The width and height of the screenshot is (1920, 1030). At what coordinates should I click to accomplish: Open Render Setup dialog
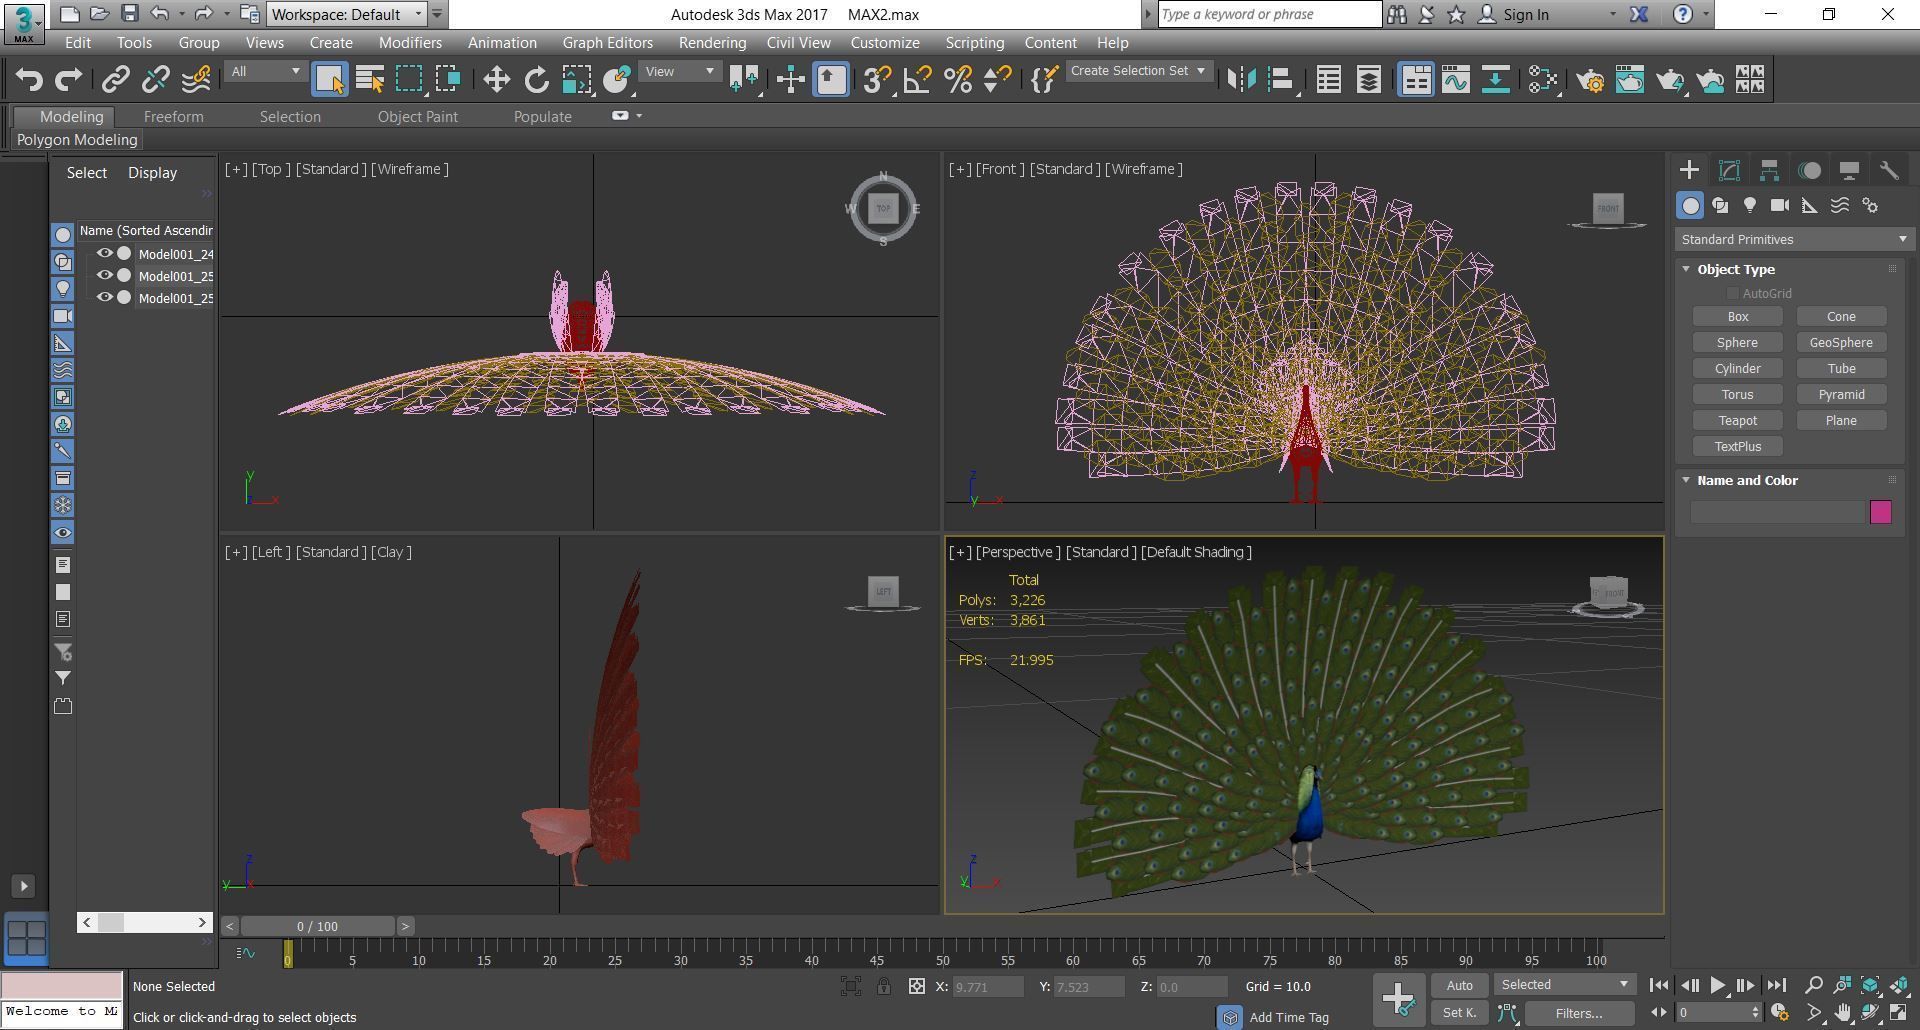coord(1590,79)
